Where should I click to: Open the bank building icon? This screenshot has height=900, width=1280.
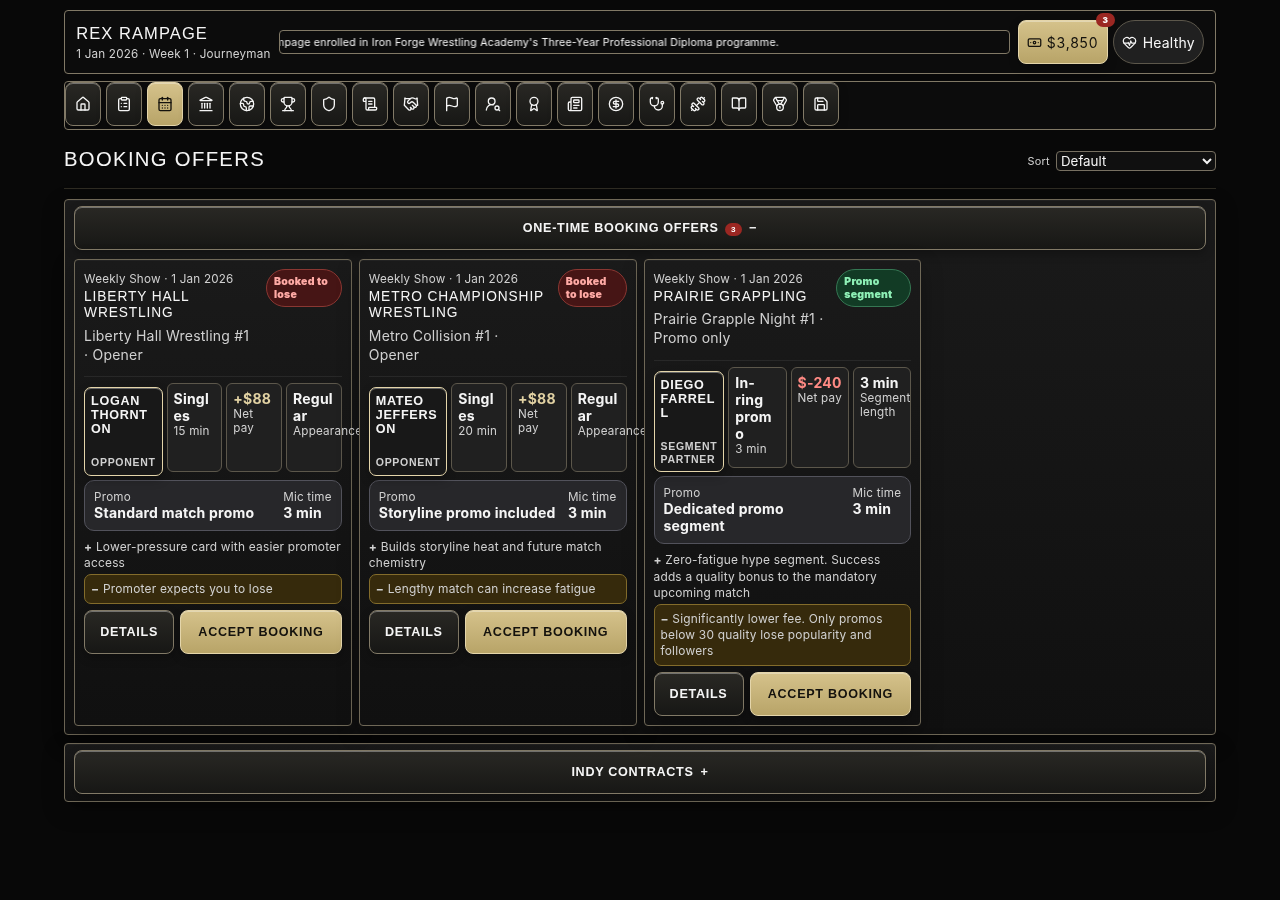(206, 104)
